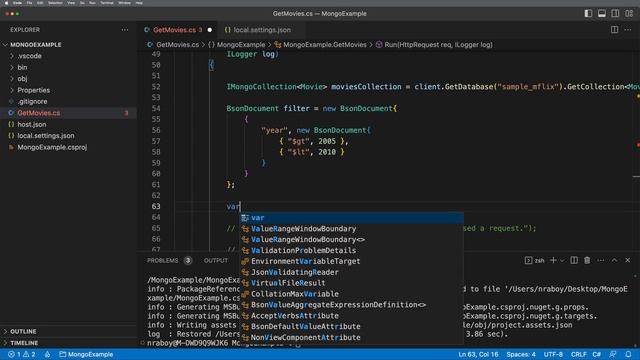Click MongoExample project status item
The image size is (640, 360).
[x=86, y=354]
